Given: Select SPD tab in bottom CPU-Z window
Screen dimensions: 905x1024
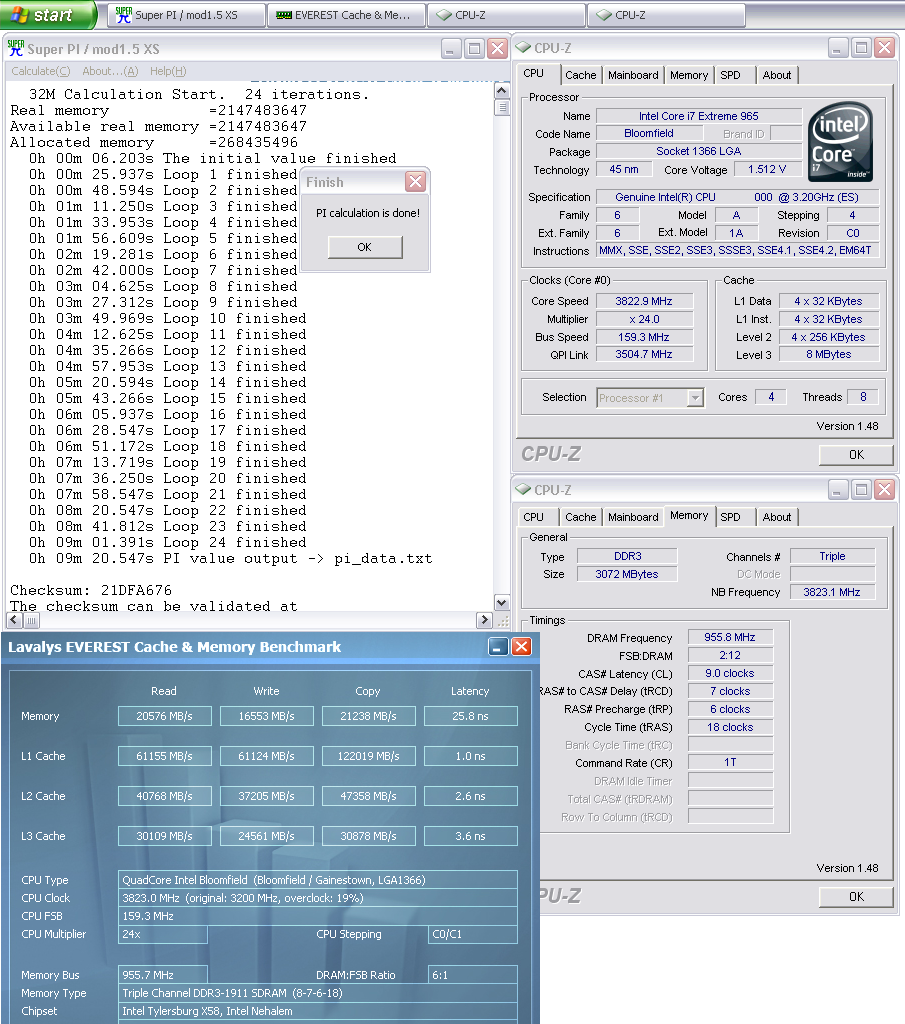Looking at the screenshot, I should 730,517.
